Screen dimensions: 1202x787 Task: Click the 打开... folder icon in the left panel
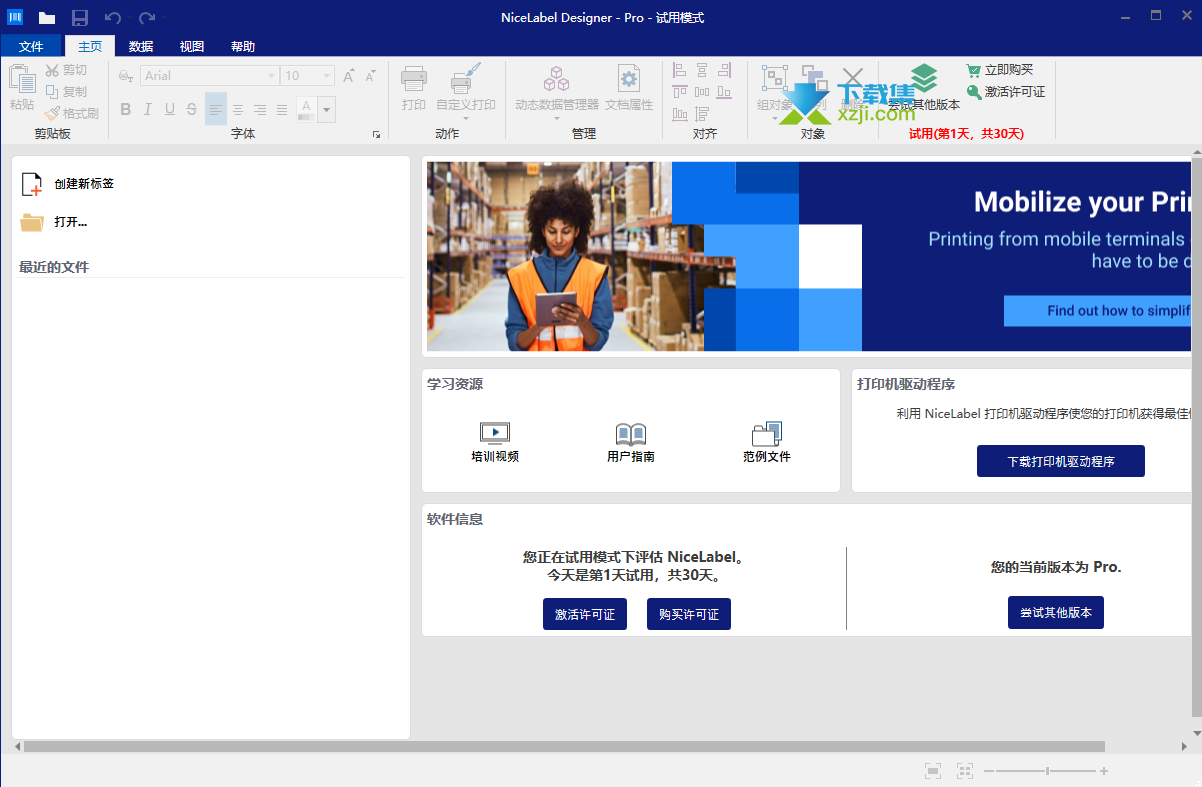[32, 222]
